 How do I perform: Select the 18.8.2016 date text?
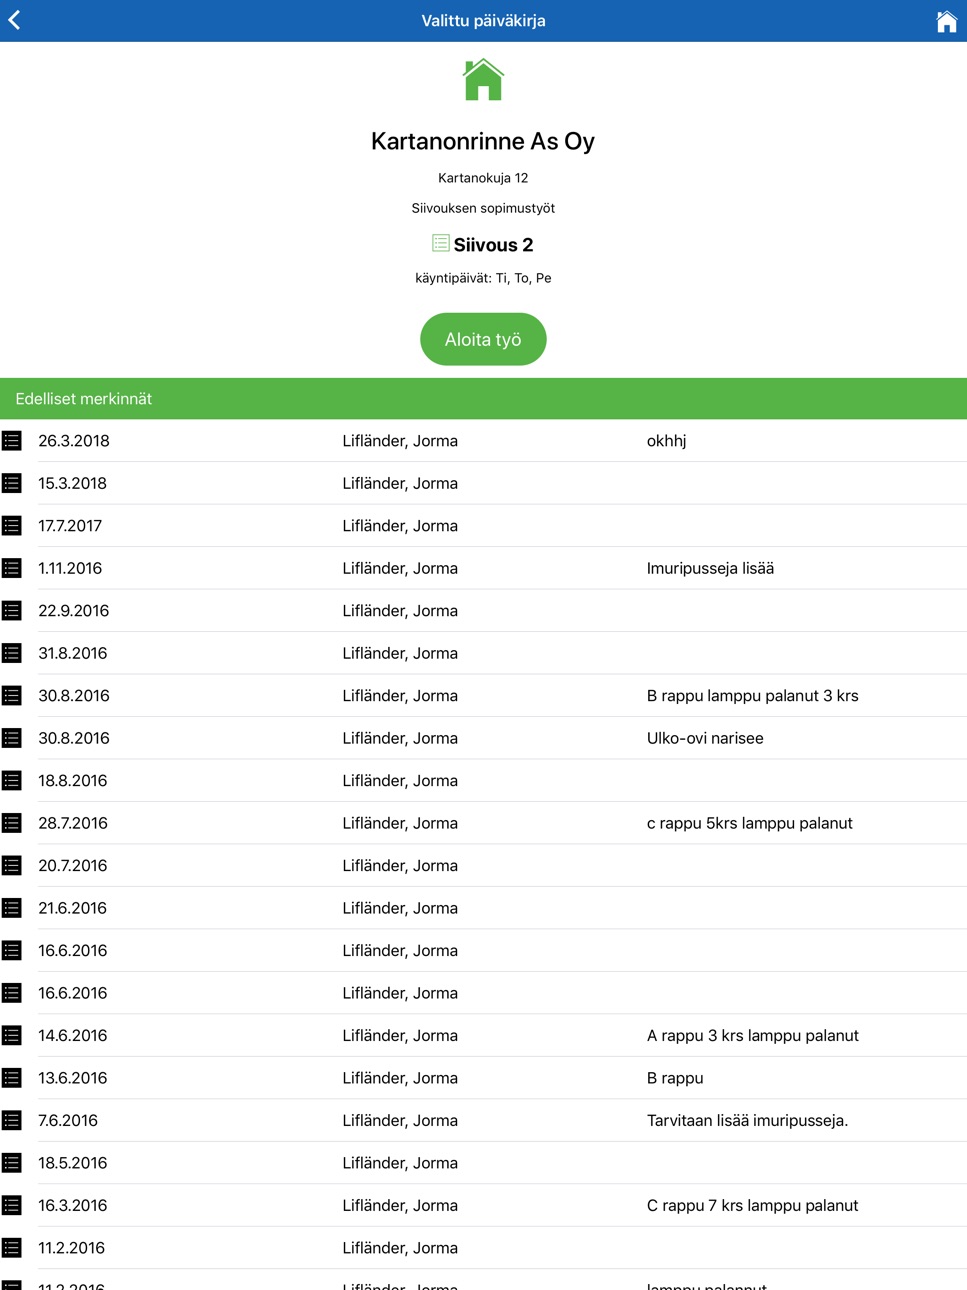click(x=73, y=781)
